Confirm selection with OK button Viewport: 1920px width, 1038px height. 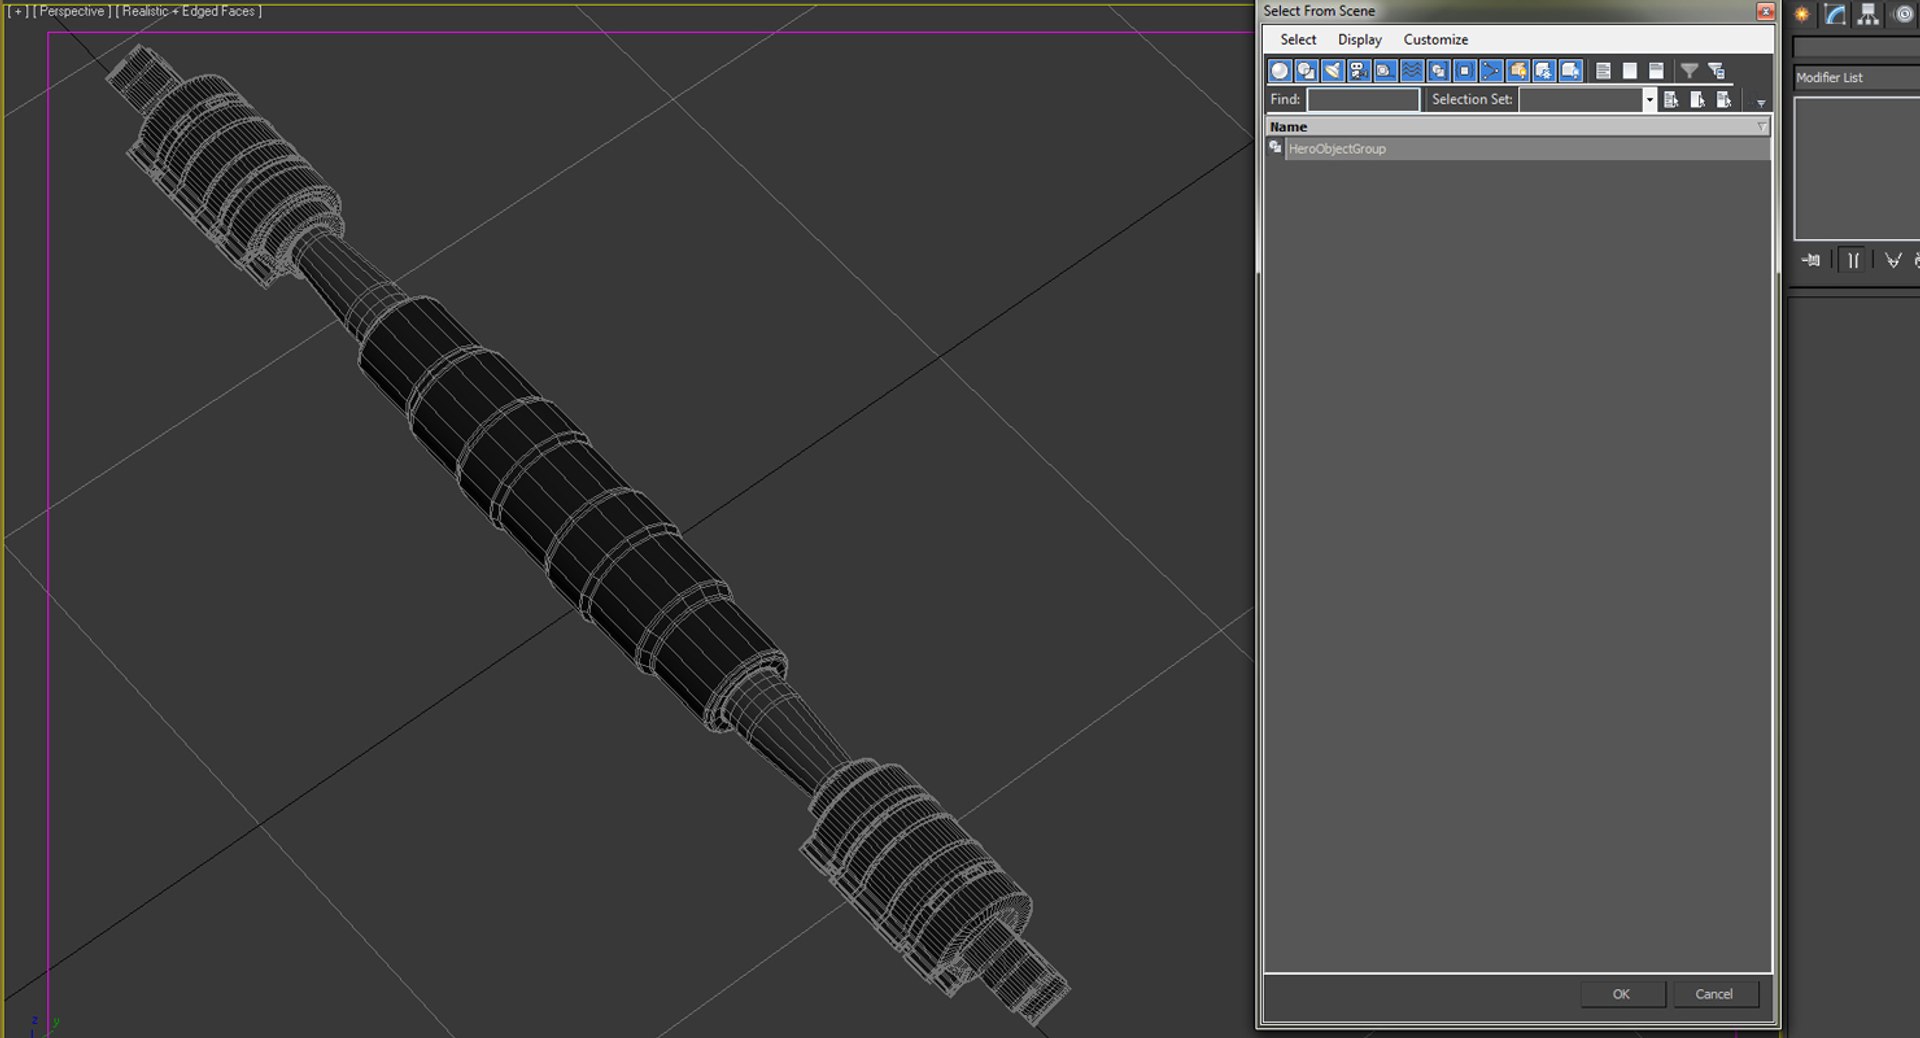1622,994
